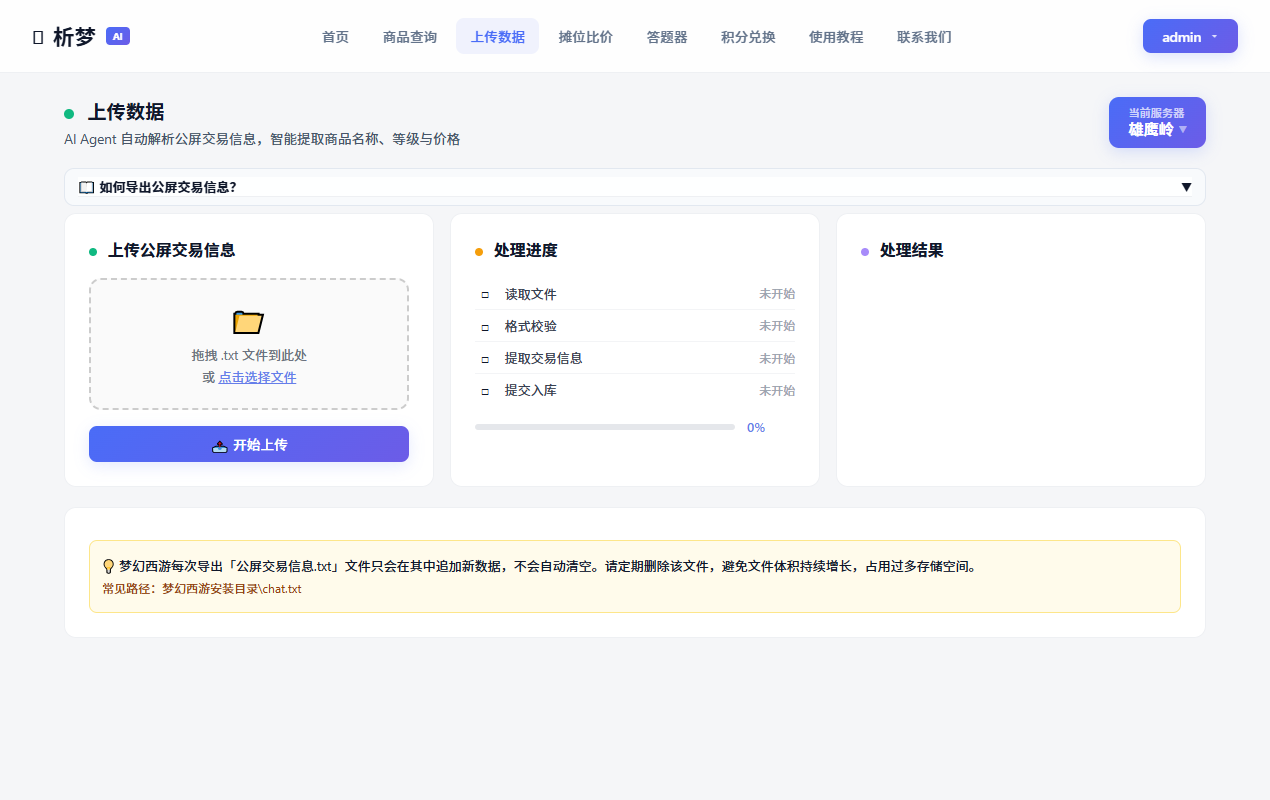Screen dimensions: 1270x800
Task: Switch to the 答题器 page
Action: [x=667, y=37]
